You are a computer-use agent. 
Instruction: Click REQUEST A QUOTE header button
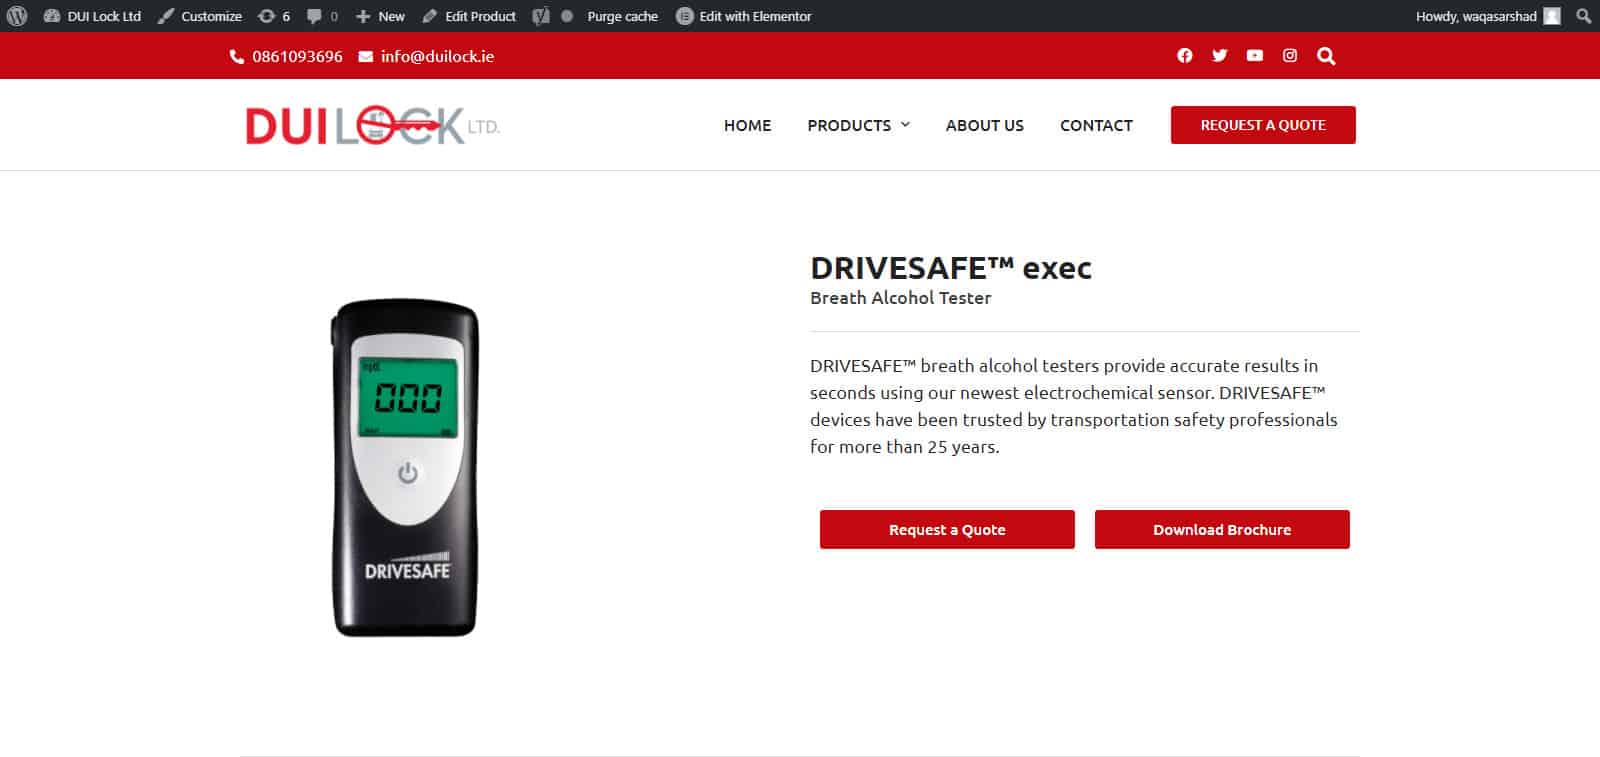(x=1263, y=125)
